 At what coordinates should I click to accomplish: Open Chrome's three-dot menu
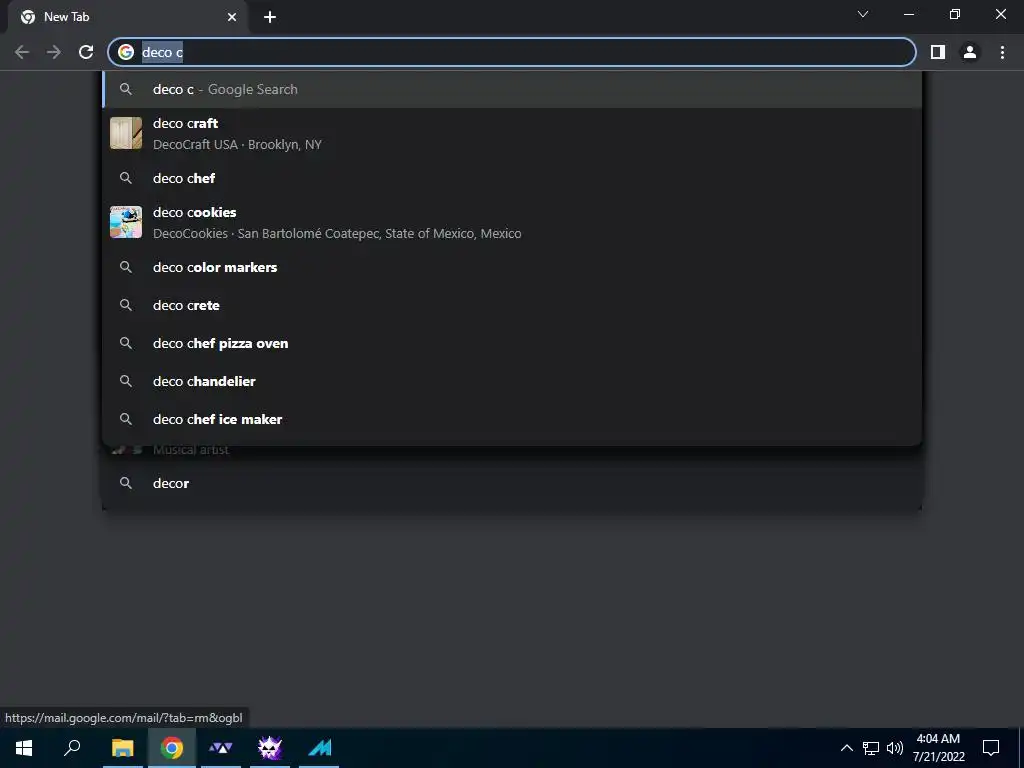1002,52
